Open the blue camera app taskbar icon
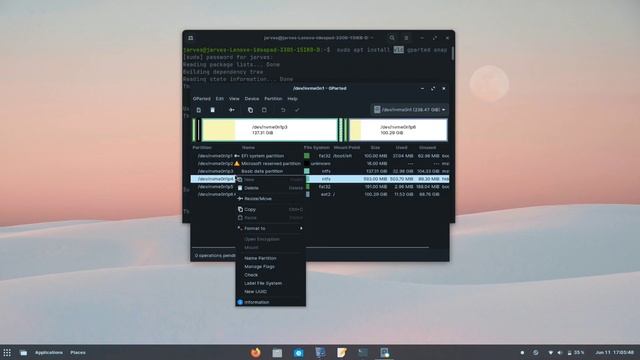This screenshot has width=640, height=360. (x=299, y=353)
